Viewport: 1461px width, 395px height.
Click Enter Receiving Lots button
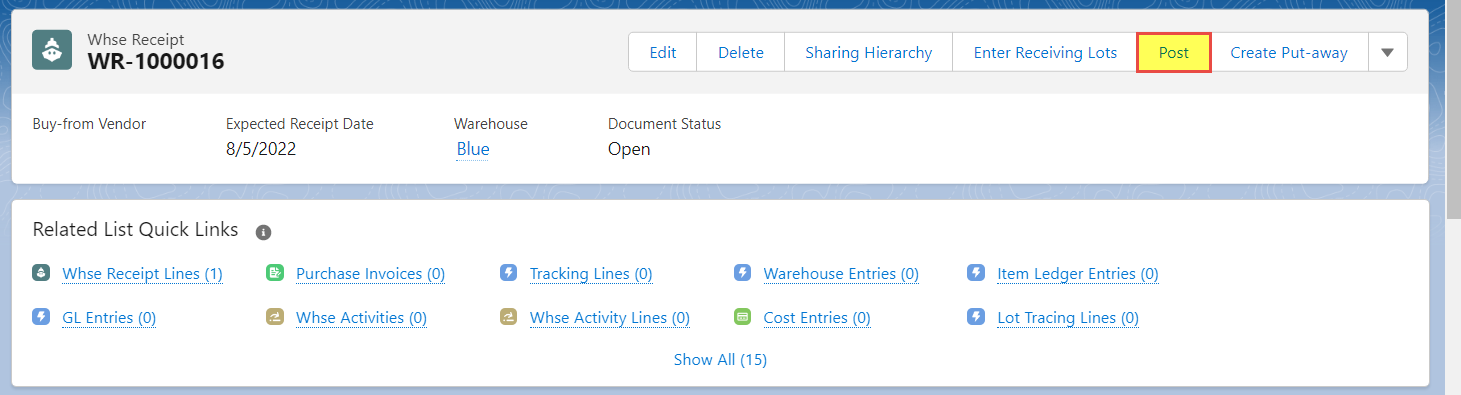point(1045,52)
